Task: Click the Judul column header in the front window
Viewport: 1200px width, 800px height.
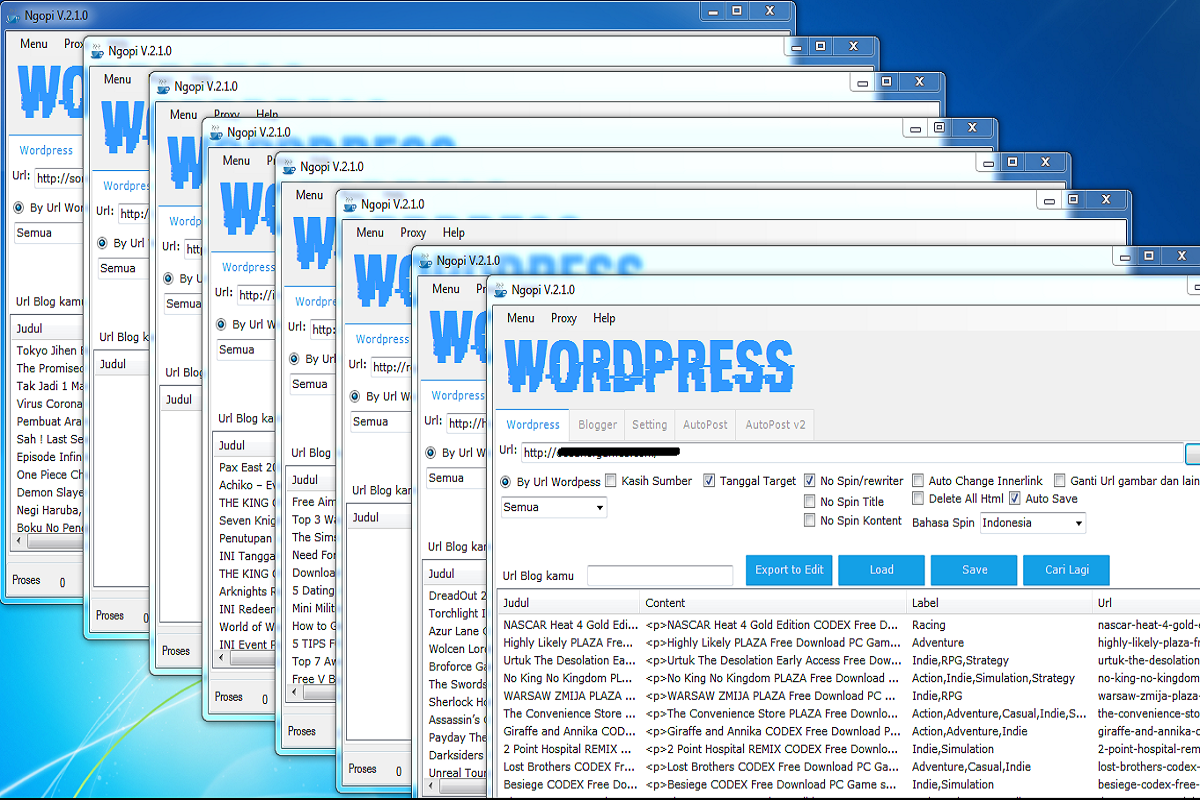Action: point(567,603)
